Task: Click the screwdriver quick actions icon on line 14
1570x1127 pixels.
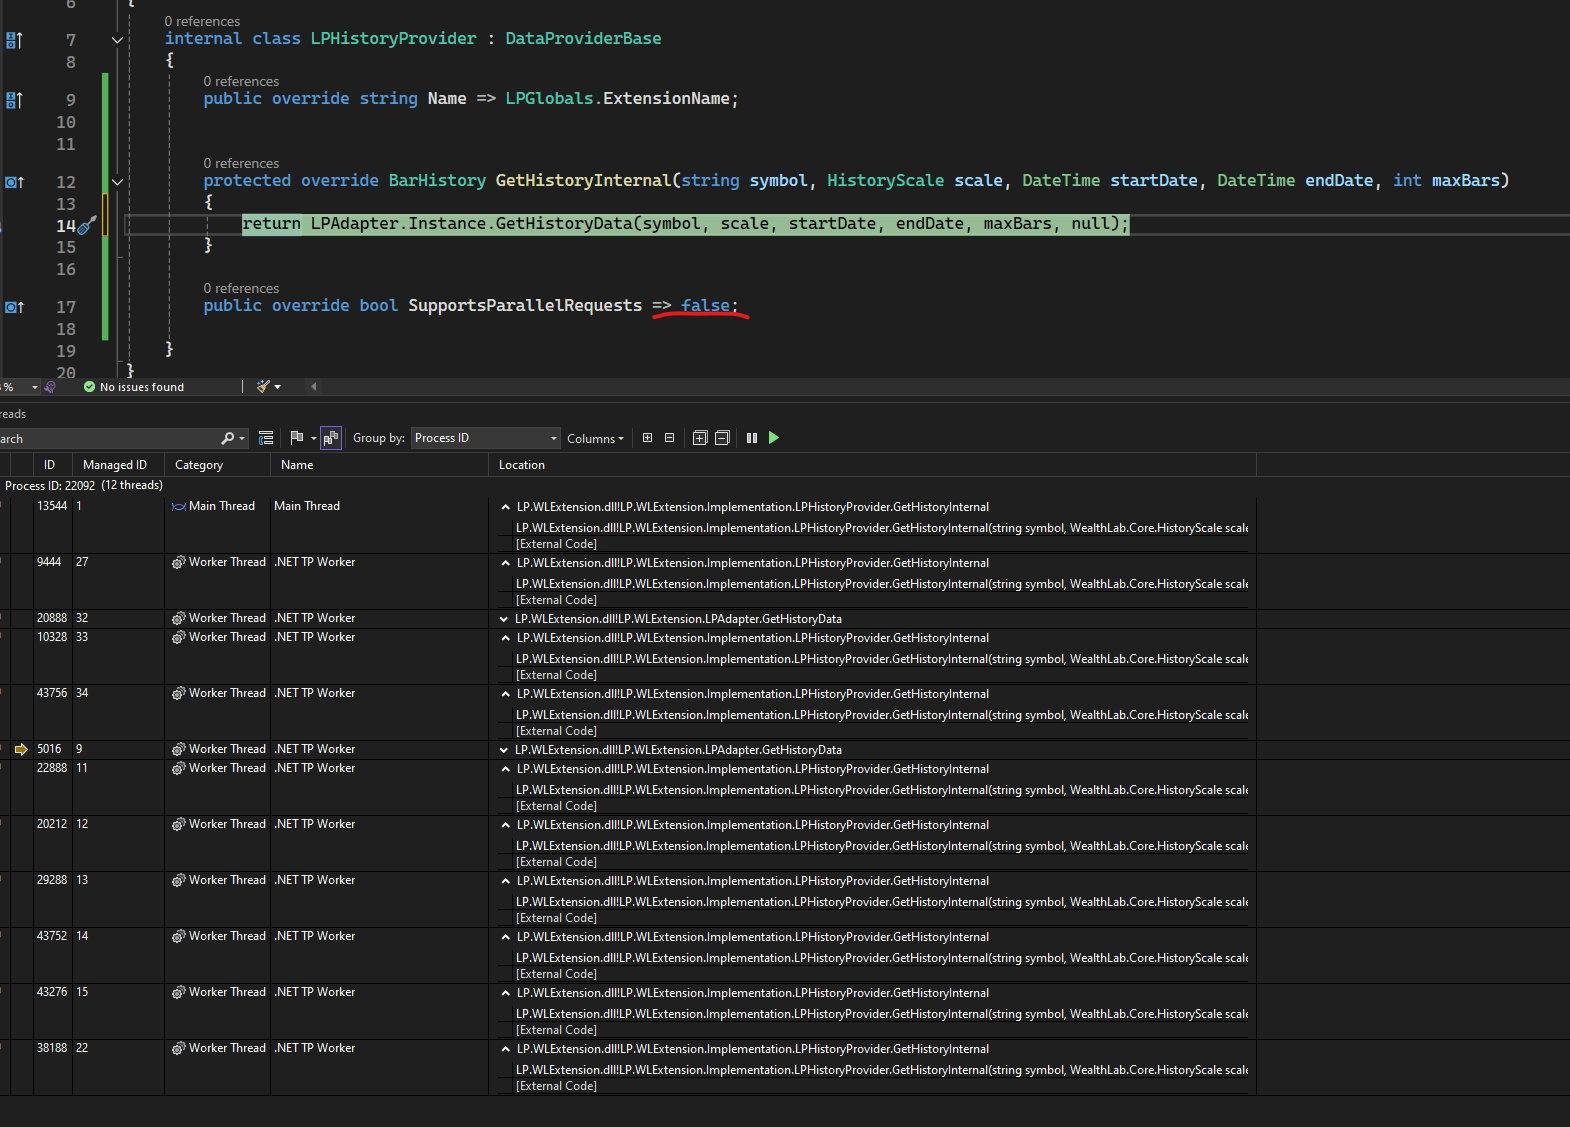Action: [x=87, y=225]
